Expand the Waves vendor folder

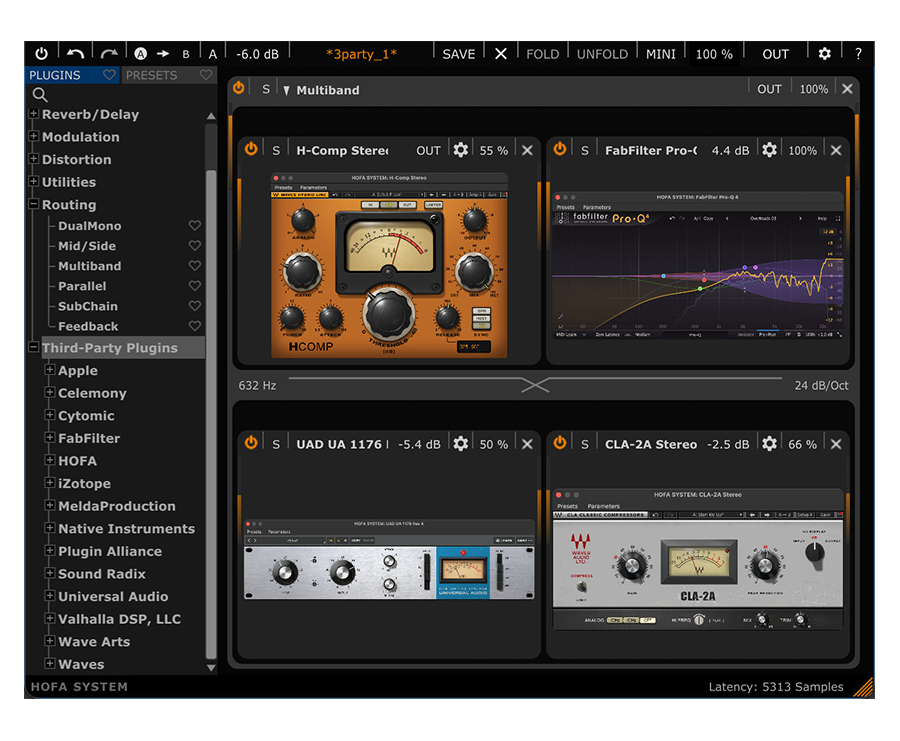click(50, 664)
